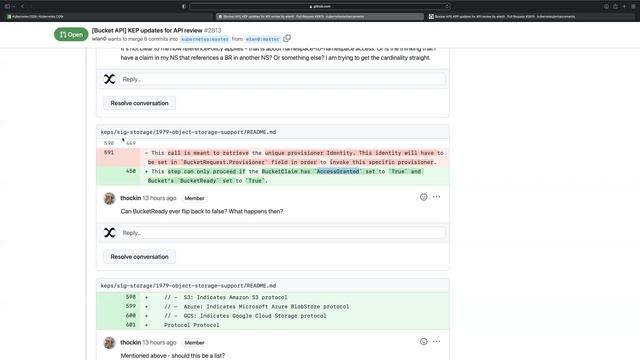Image resolution: width=640 pixels, height=360 pixels.
Task: Open the Safari downloads icon
Action: [606, 6]
